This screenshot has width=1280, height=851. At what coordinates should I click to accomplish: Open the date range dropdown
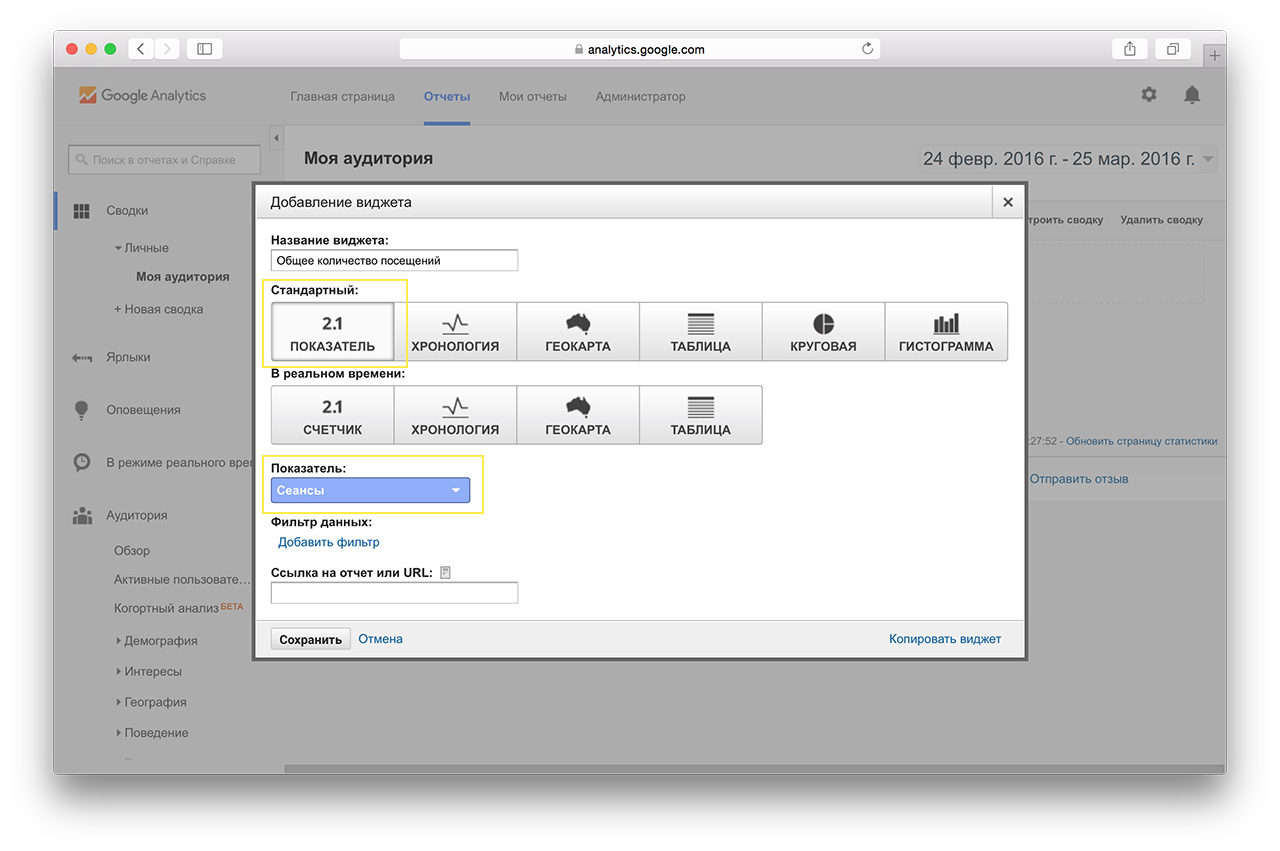pyautogui.click(x=1067, y=159)
